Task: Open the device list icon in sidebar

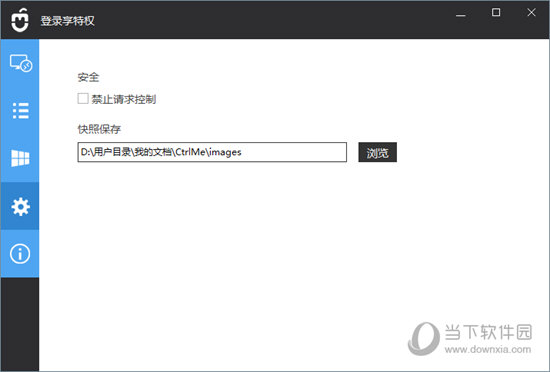Action: (x=20, y=111)
